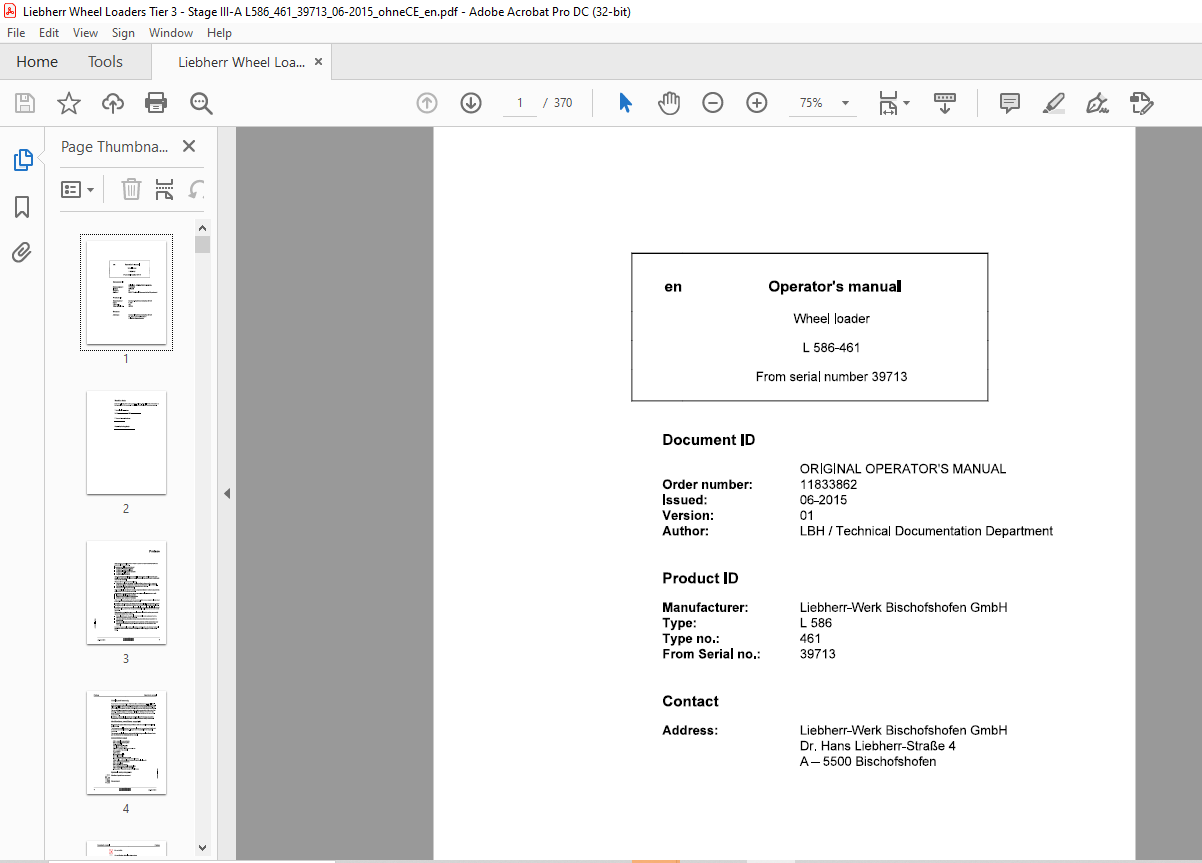The height and width of the screenshot is (863, 1202).
Task: Click the Product ID heading
Action: [x=701, y=578]
